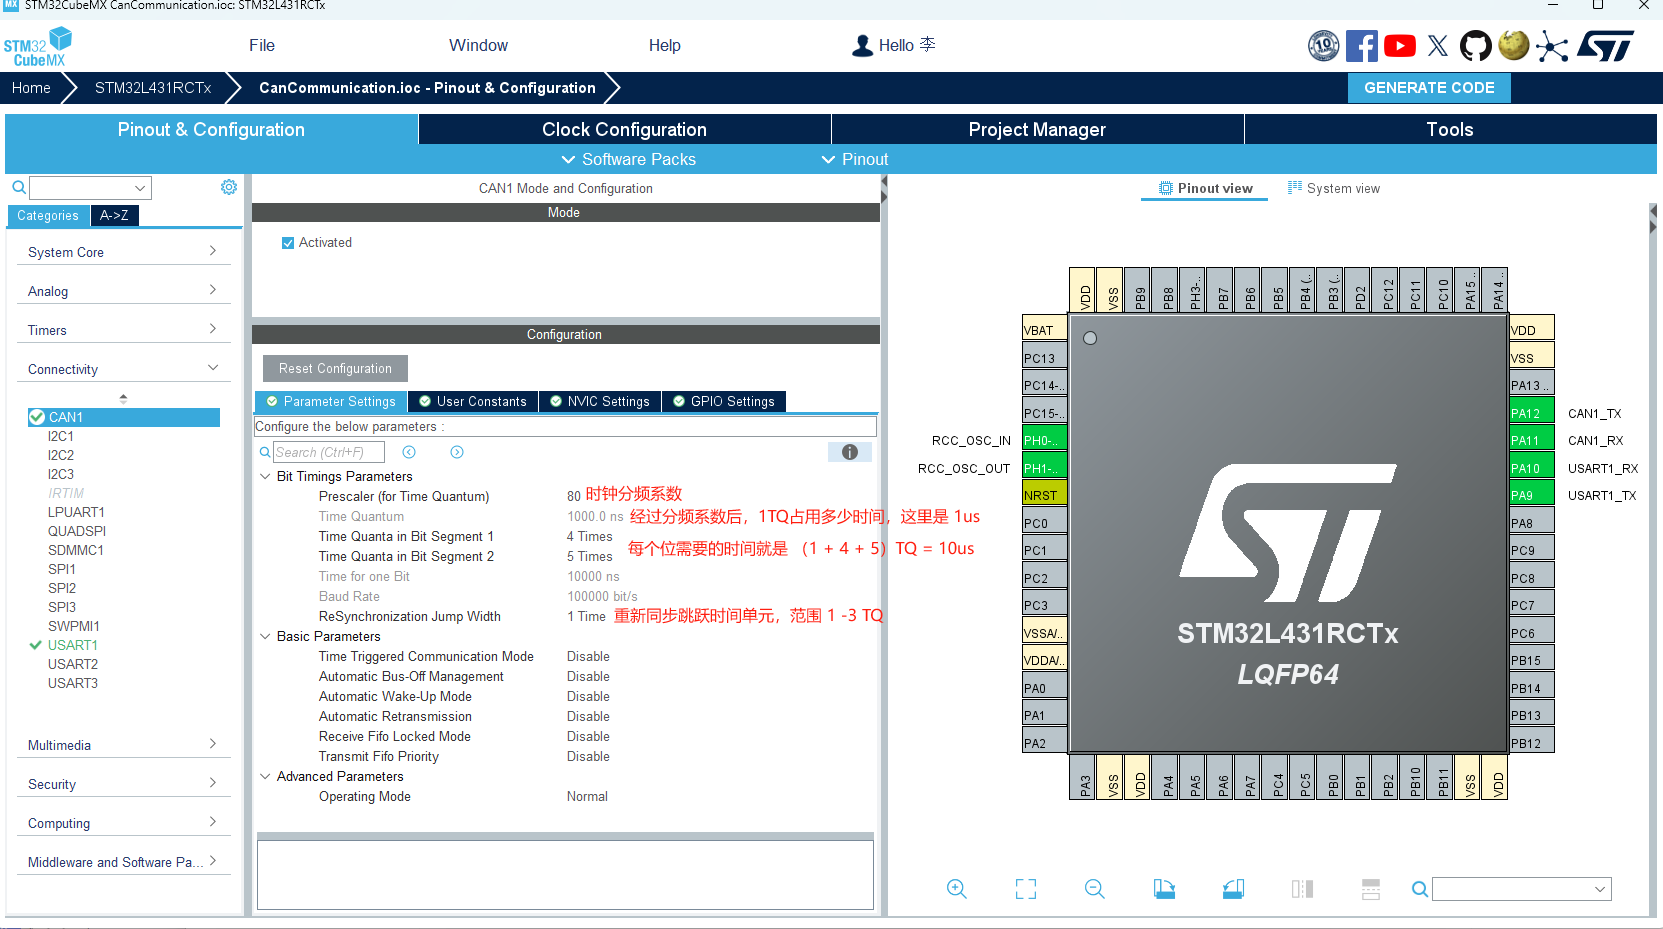
Task: Switch to the Clock Configuration tab
Action: pos(624,129)
